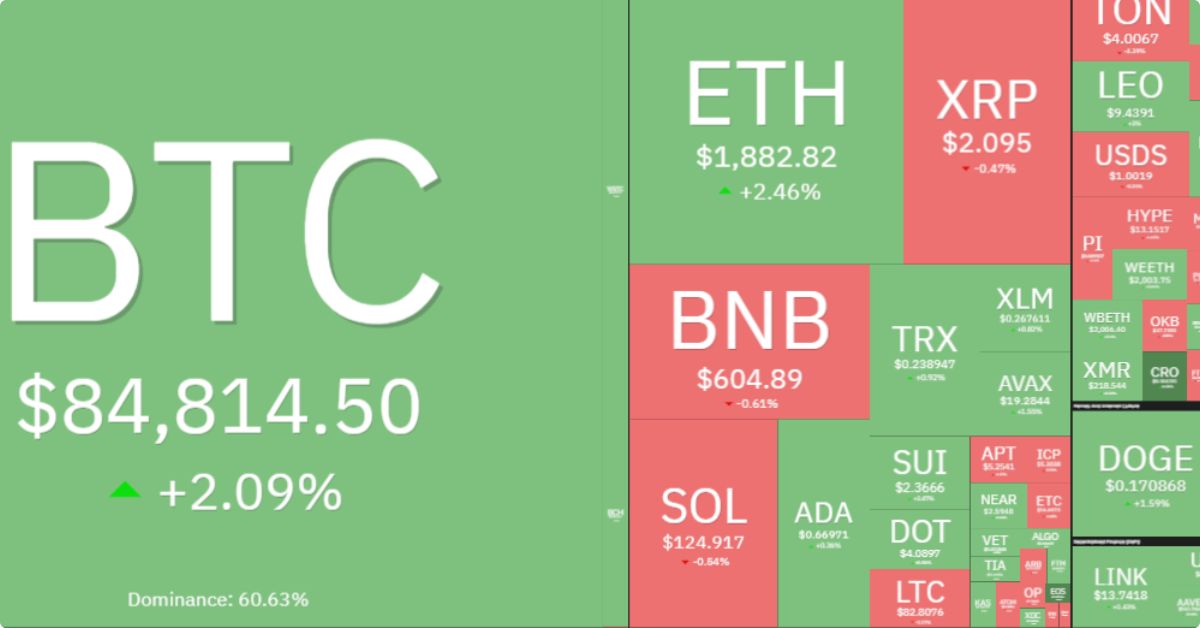1200x628 pixels.
Task: Click the green up arrow beside DOGE's +1.59%
Action: click(1127, 503)
